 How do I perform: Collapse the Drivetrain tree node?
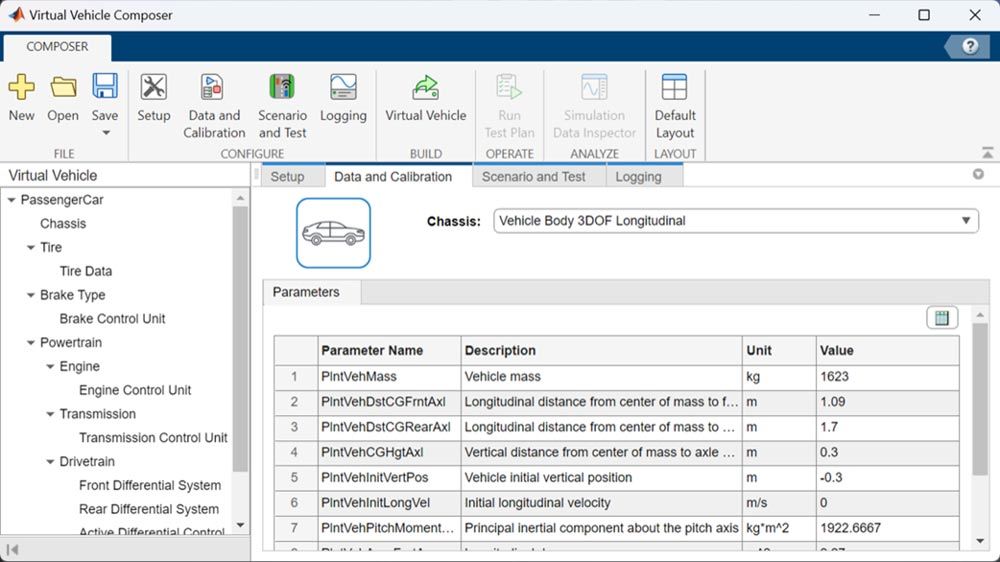(50, 462)
